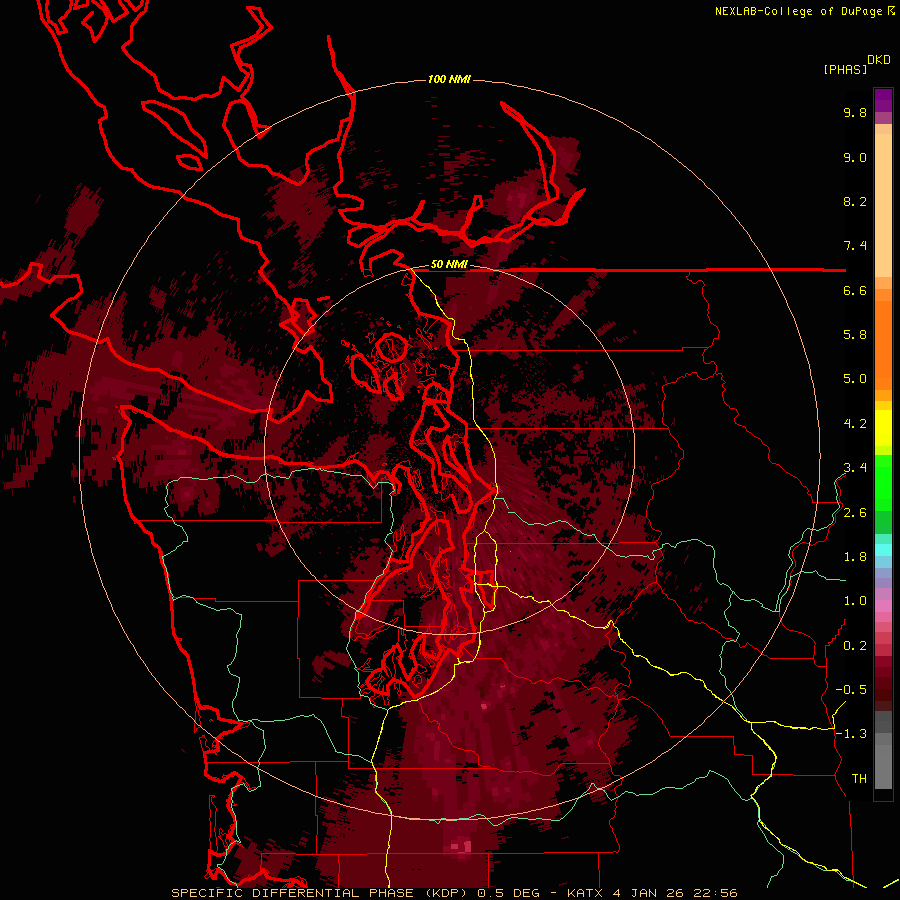Screen dimensions: 900x900
Task: Click the gray segment of the color scale
Action: click(x=883, y=752)
